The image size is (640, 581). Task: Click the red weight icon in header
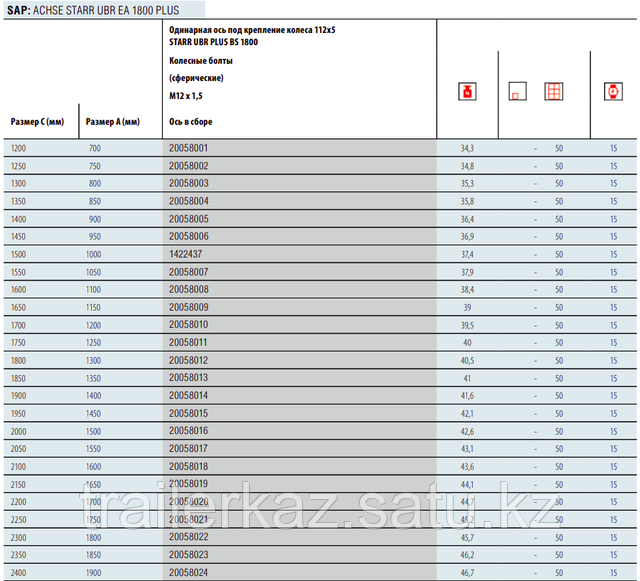(x=467, y=91)
